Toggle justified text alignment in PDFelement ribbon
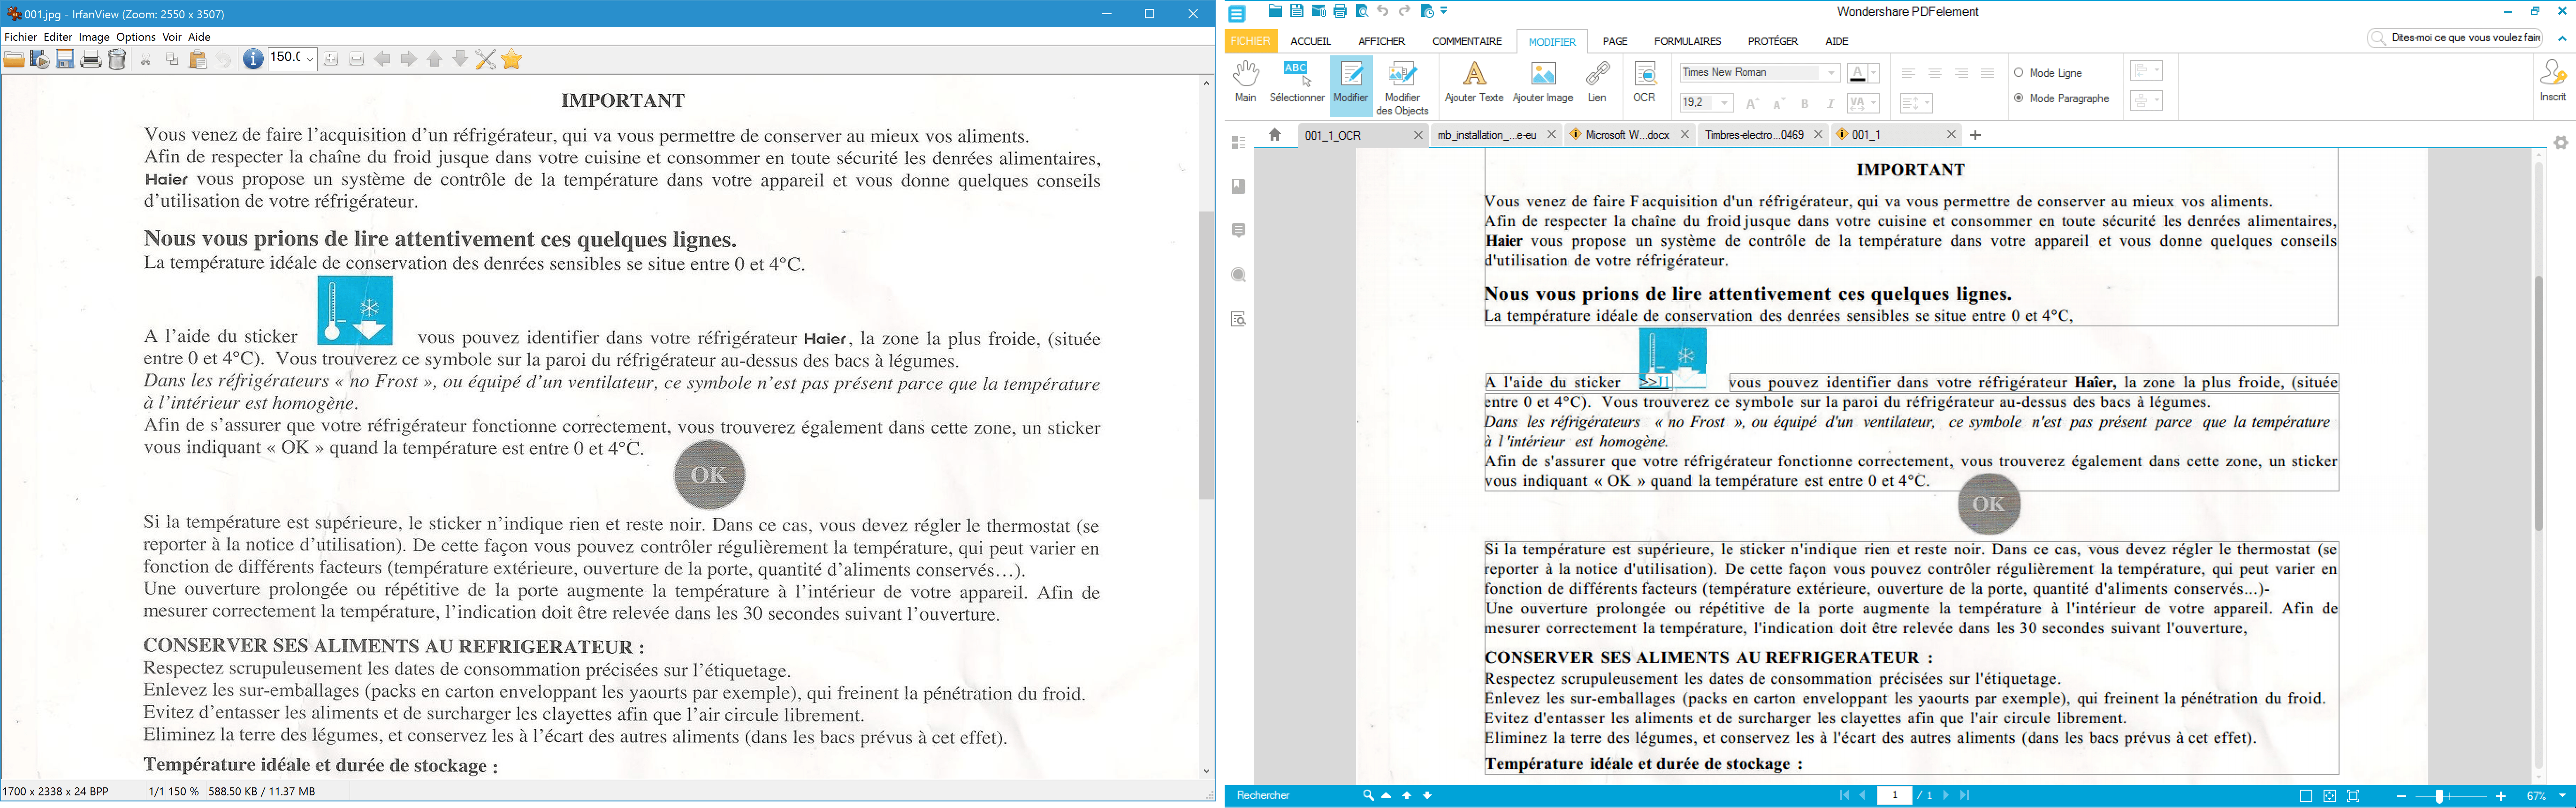Viewport: 2576px width, 808px height. 1988,73
